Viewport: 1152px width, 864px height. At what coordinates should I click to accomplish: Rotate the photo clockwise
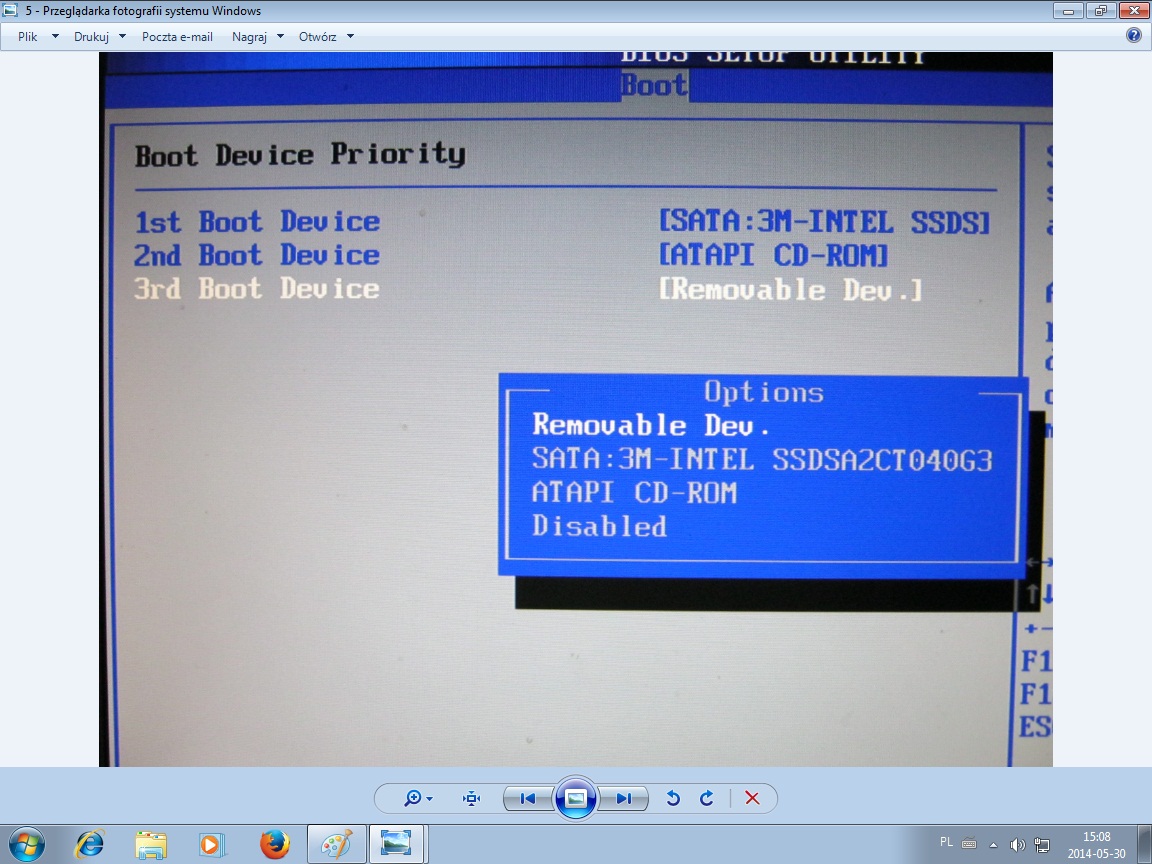pyautogui.click(x=707, y=798)
